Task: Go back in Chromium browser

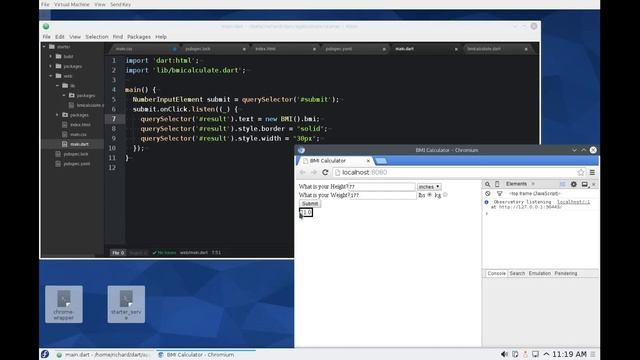Action: (302, 172)
